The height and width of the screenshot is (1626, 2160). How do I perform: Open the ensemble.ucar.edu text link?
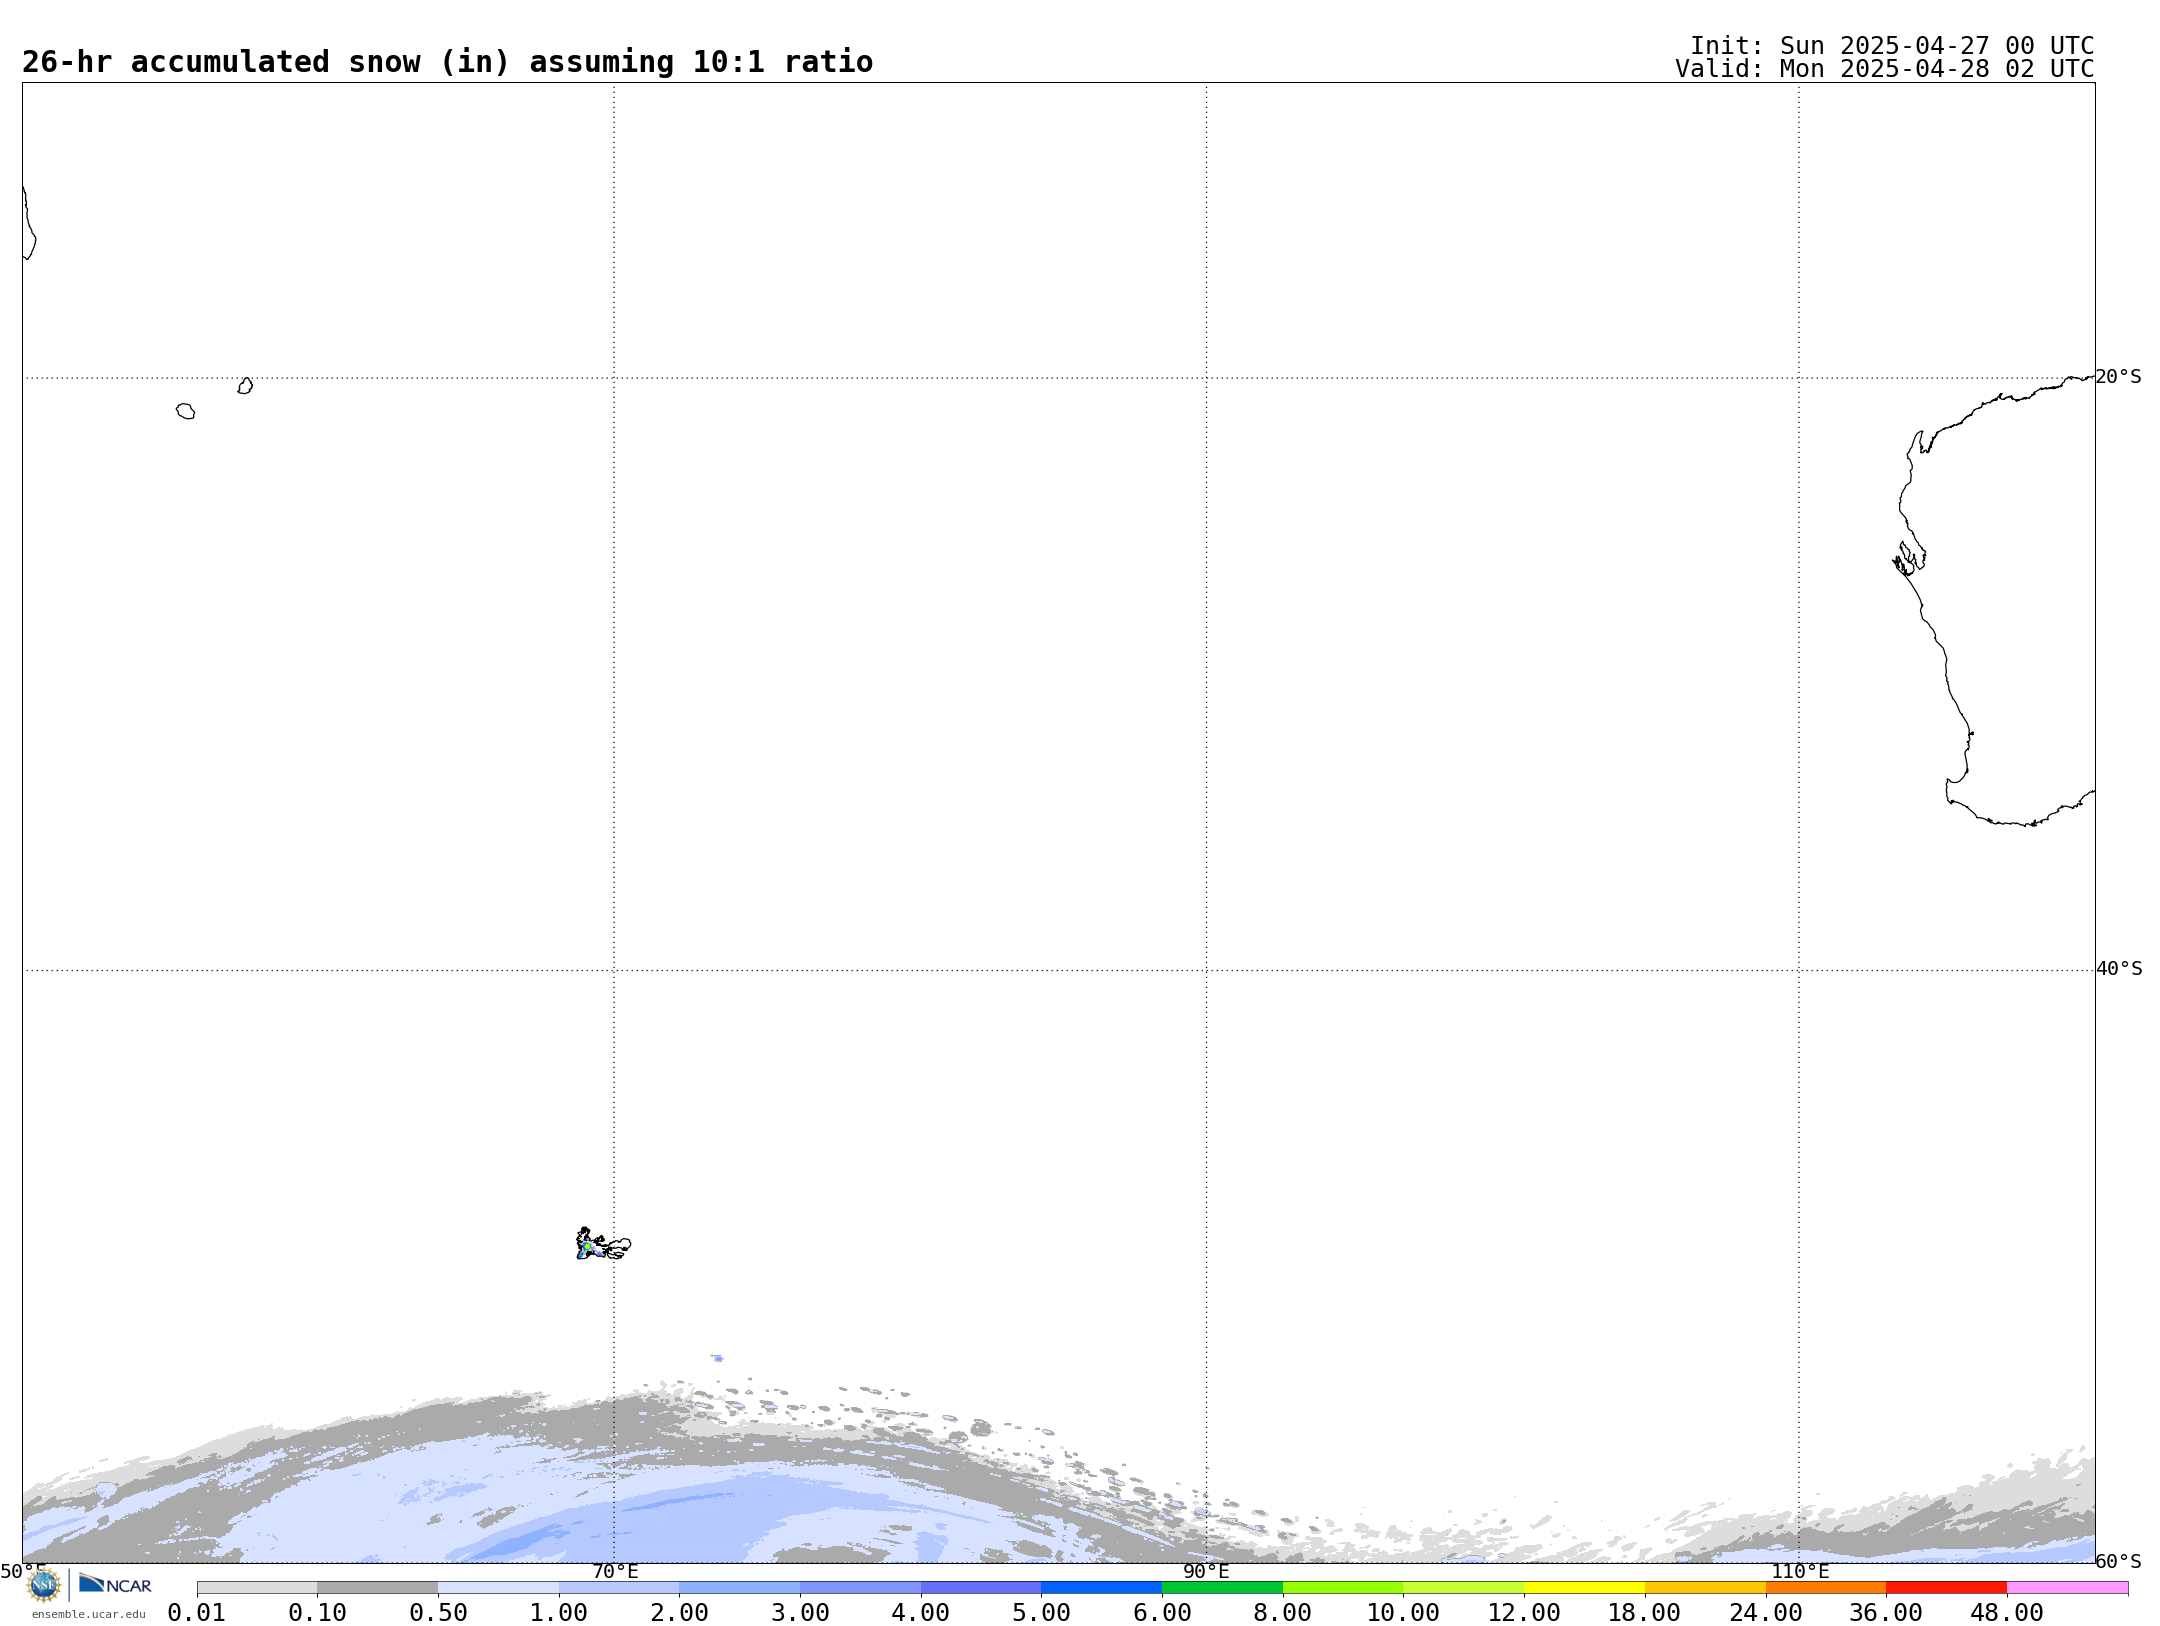(x=88, y=1614)
